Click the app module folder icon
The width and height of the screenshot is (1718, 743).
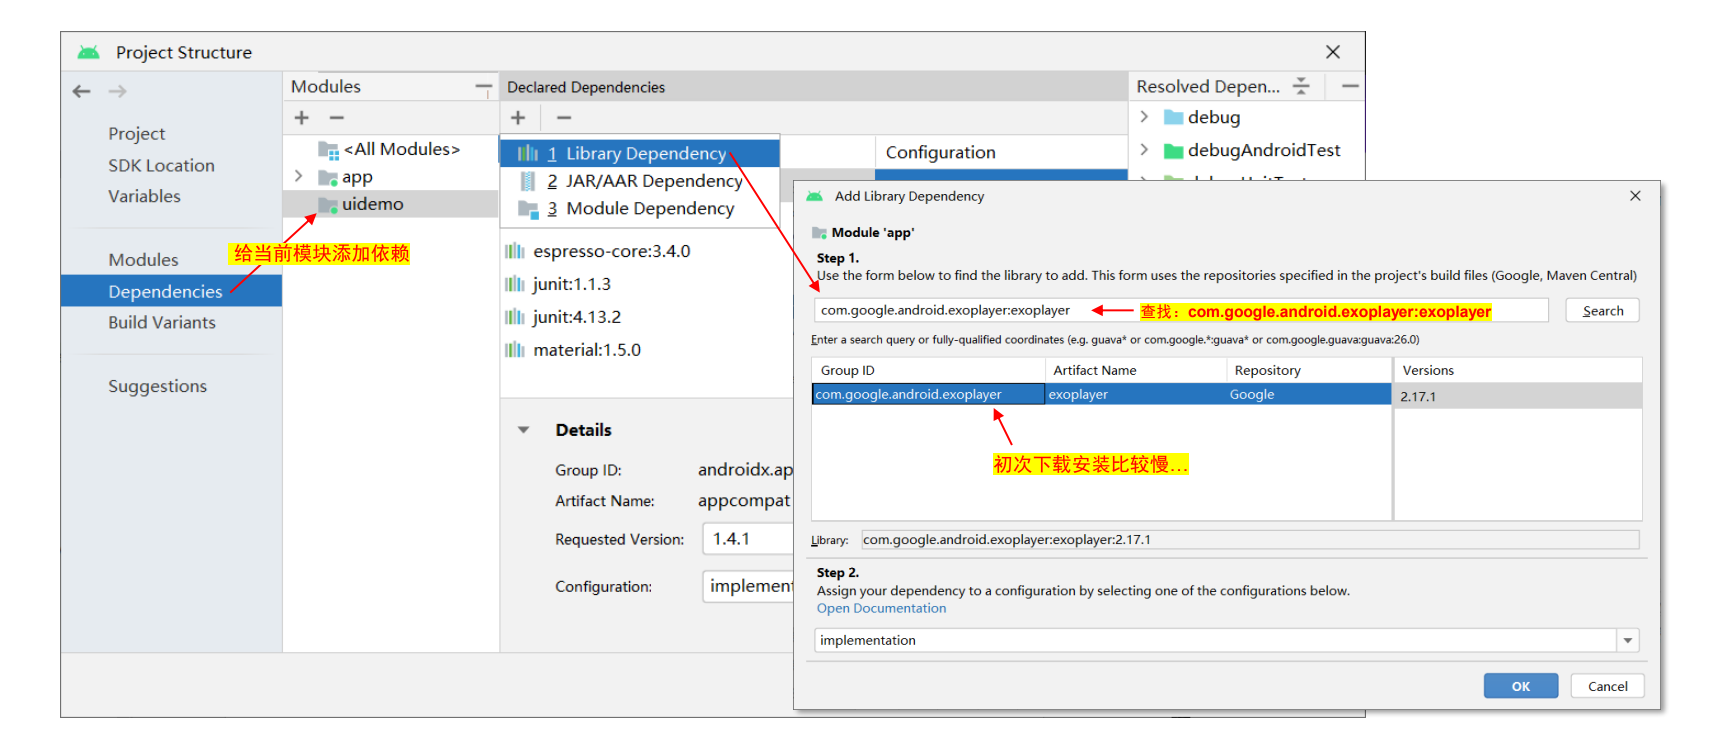(327, 178)
